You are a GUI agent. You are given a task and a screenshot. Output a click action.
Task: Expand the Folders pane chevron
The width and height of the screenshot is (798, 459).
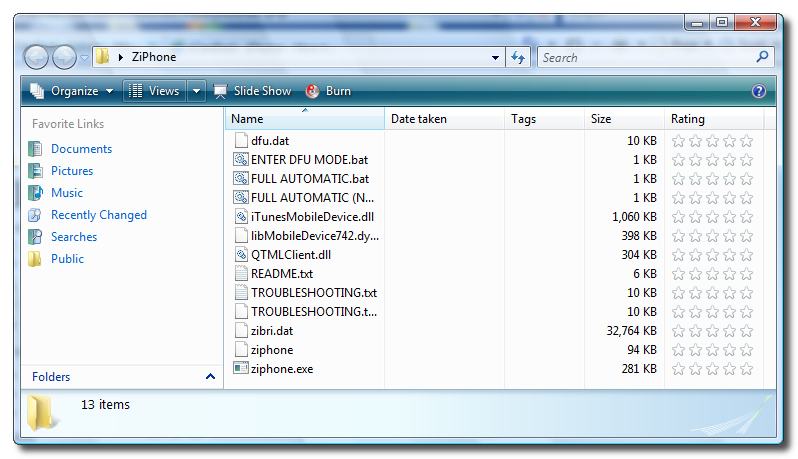coord(210,377)
